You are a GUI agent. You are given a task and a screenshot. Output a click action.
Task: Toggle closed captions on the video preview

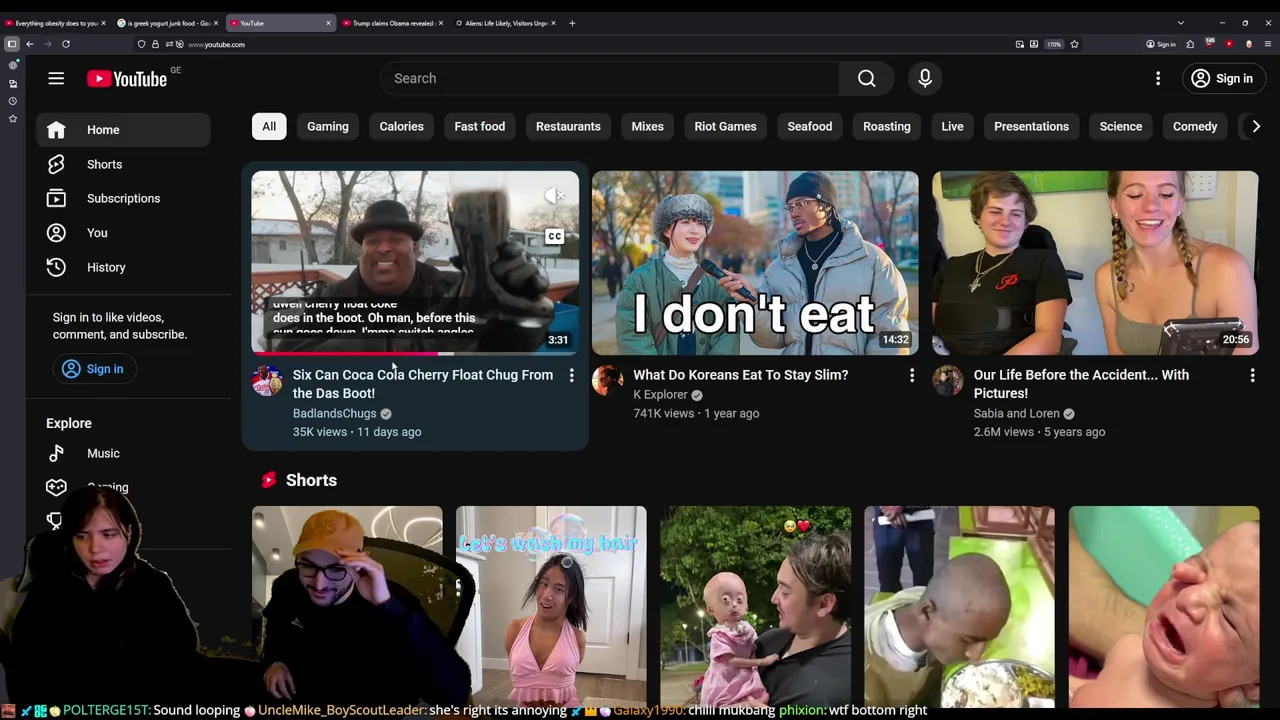(554, 236)
